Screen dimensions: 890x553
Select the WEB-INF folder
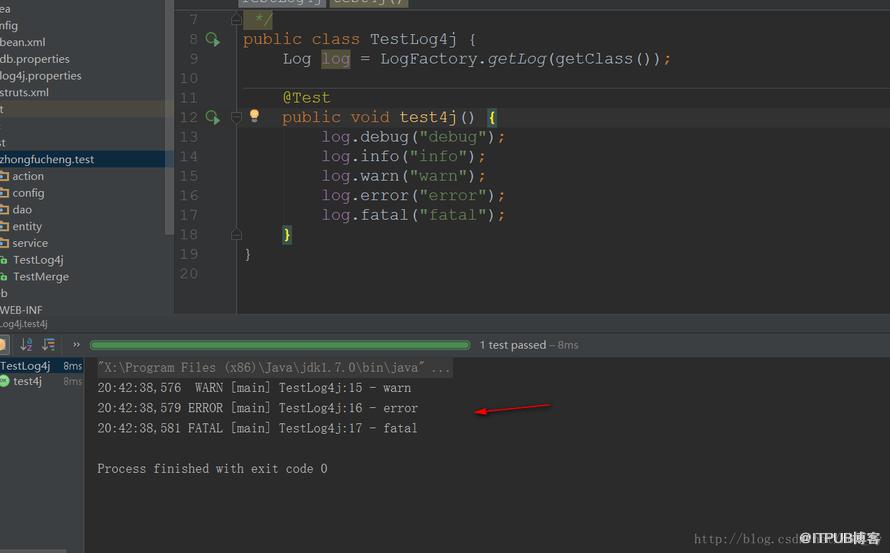pos(21,310)
